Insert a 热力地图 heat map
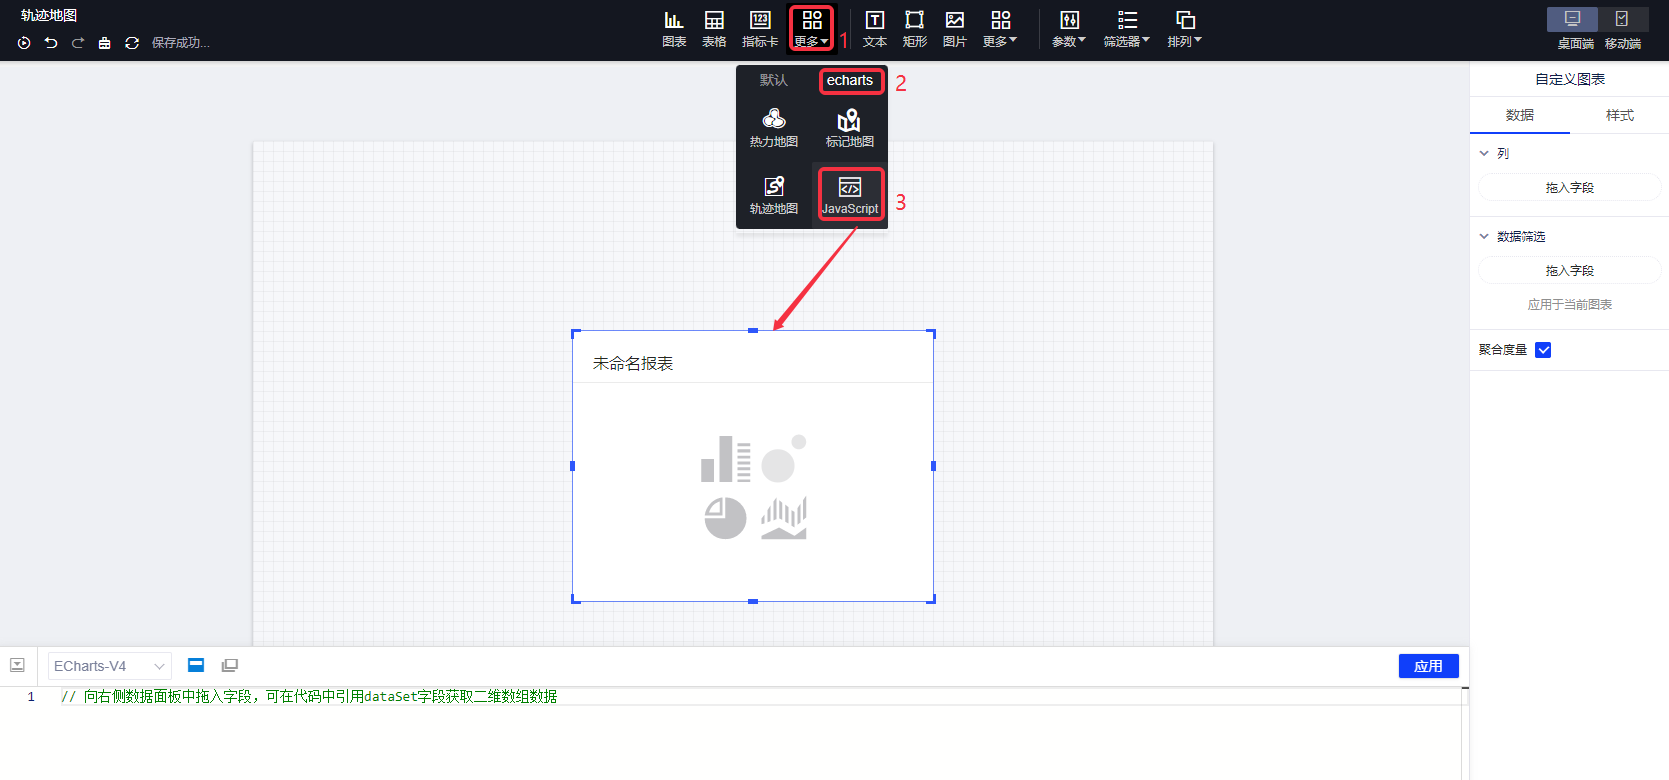This screenshot has width=1669, height=780. 774,128
